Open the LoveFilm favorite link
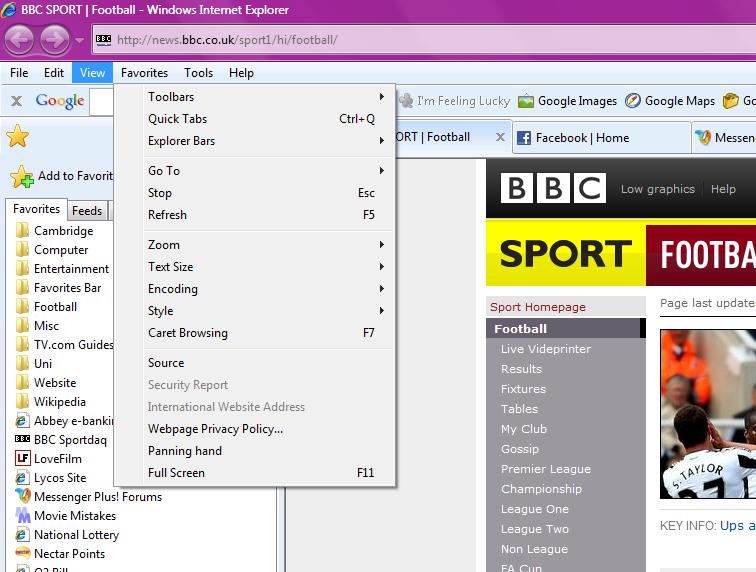This screenshot has width=756, height=572. point(57,458)
